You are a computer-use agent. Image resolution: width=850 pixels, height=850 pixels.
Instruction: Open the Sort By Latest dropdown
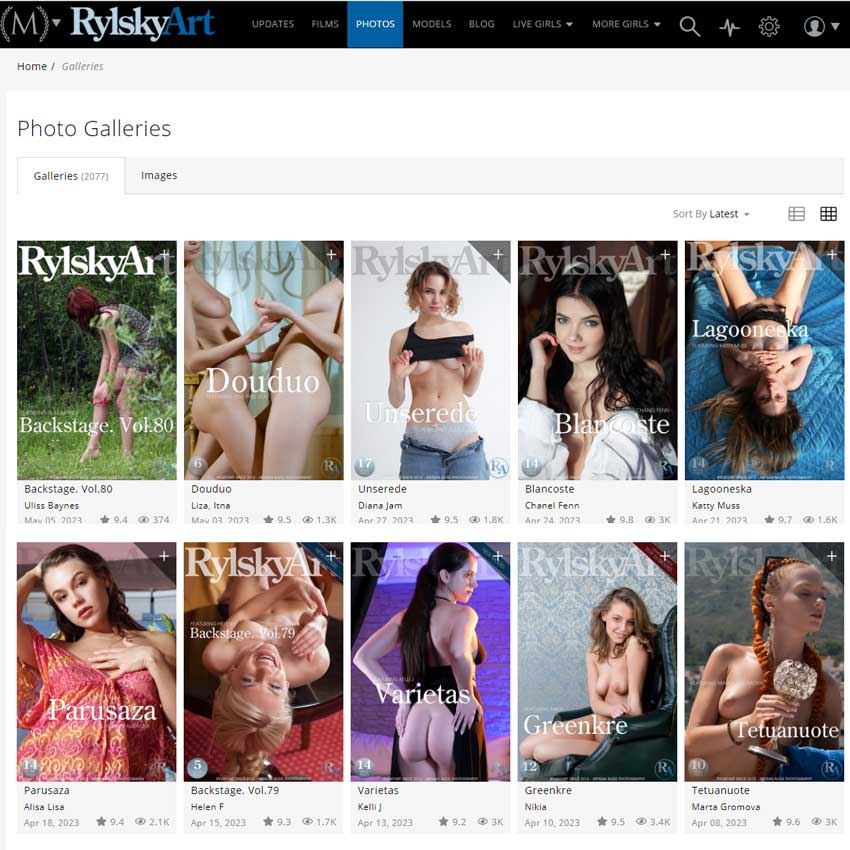[x=711, y=214]
